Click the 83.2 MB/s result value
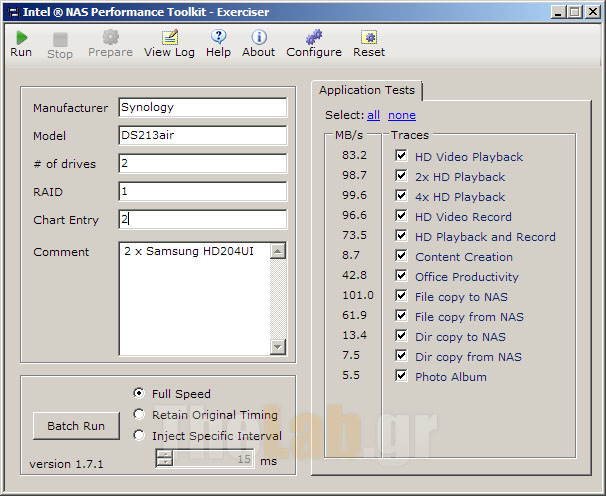 (x=354, y=155)
